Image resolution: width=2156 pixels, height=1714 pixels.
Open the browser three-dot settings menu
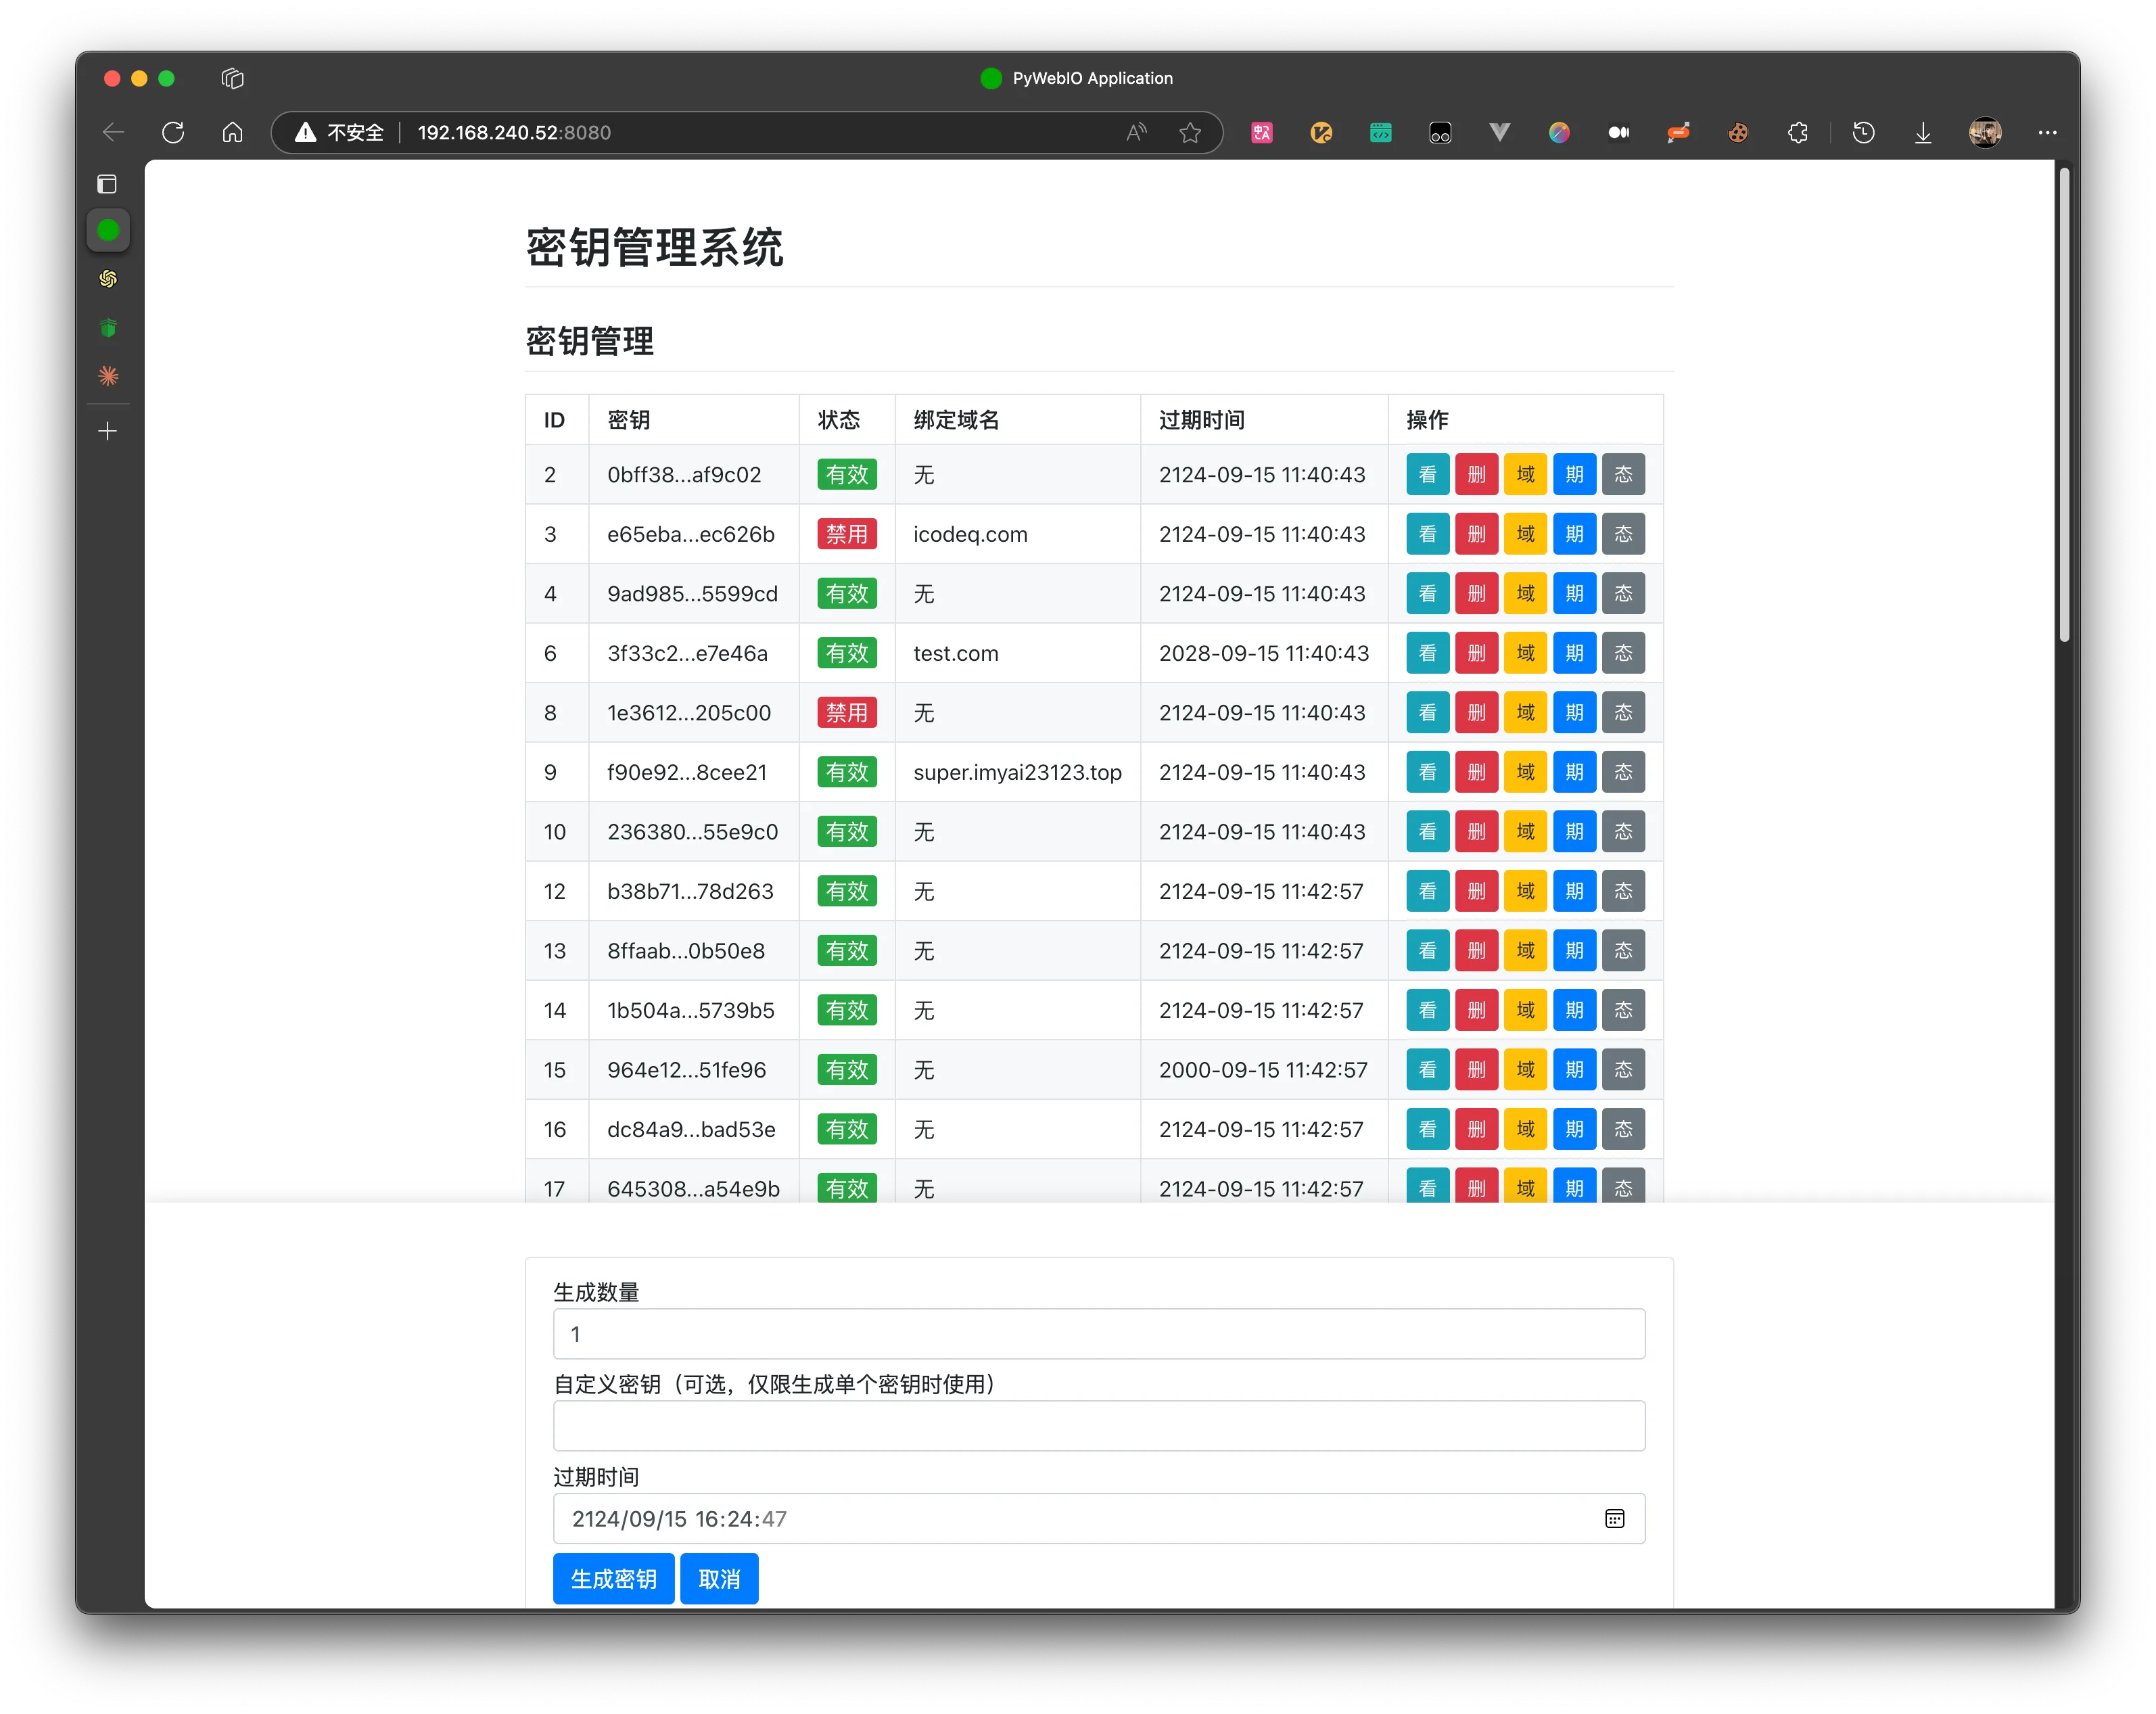[2047, 132]
